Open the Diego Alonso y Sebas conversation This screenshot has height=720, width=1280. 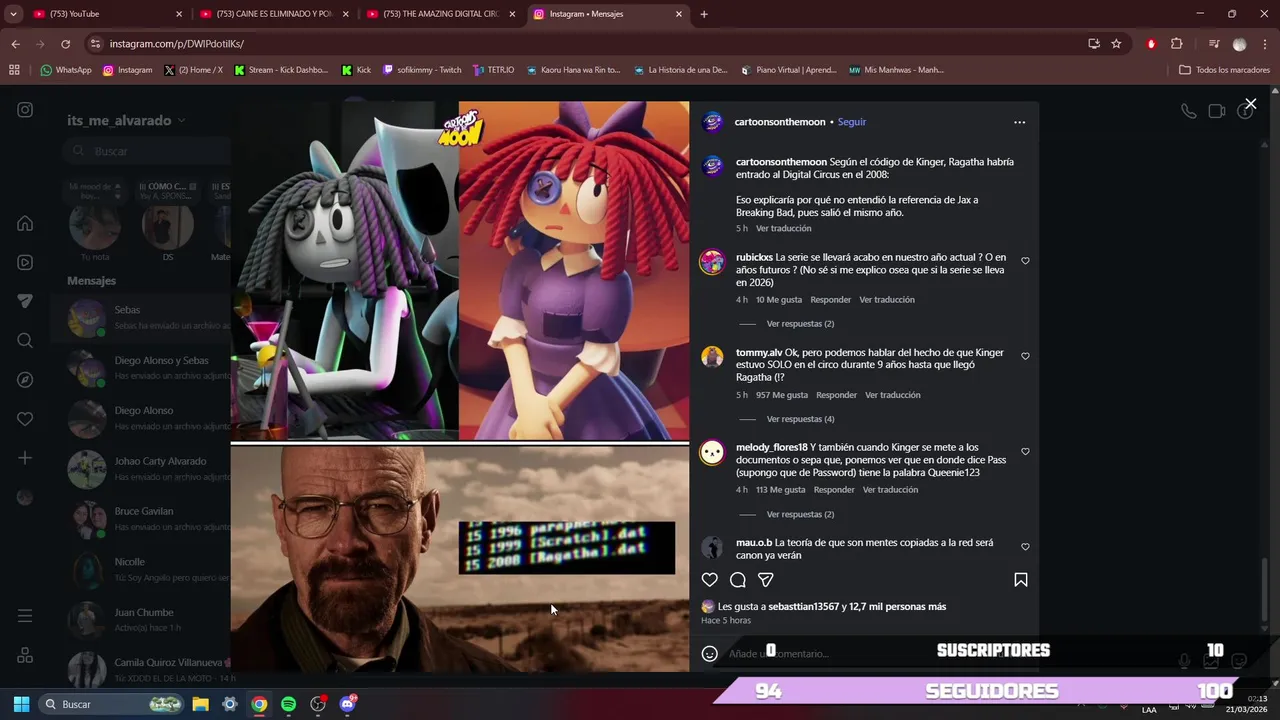click(140, 367)
